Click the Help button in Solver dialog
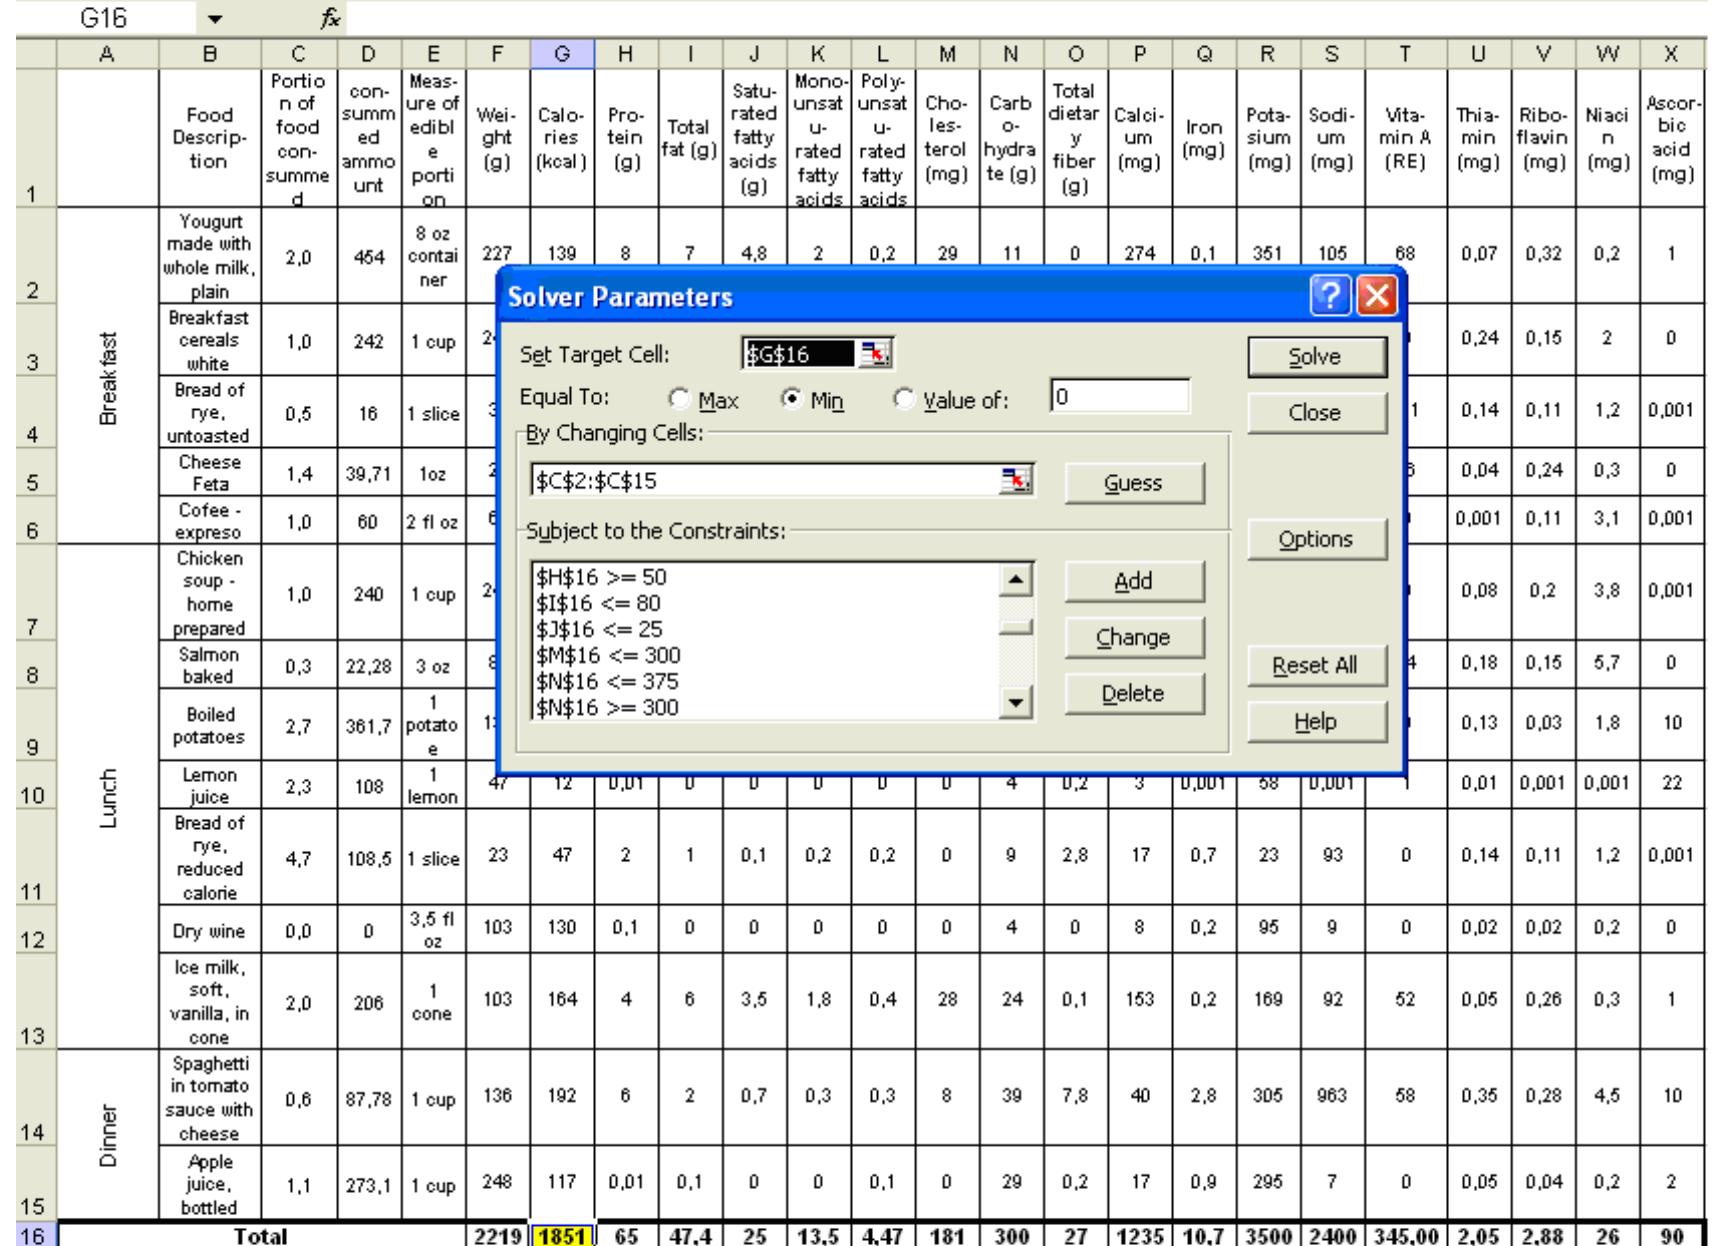Viewport: 1715px width, 1246px height. point(1317,722)
